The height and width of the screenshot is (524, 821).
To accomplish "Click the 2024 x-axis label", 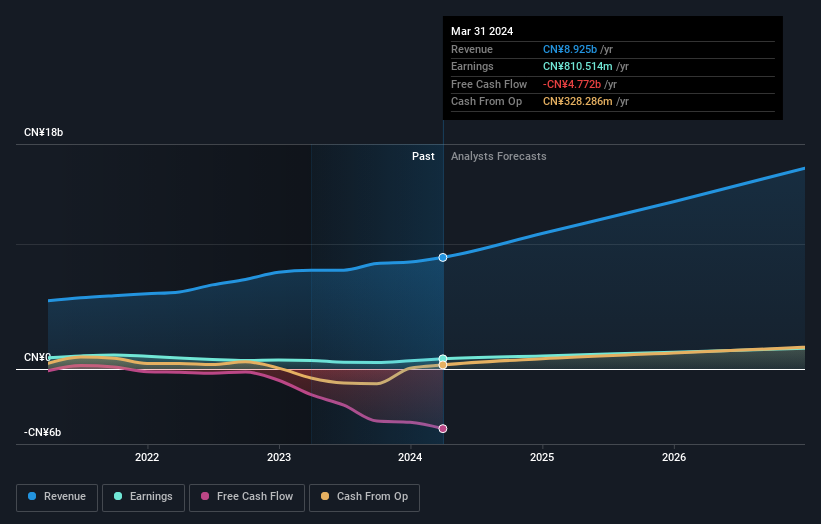I will click(410, 458).
